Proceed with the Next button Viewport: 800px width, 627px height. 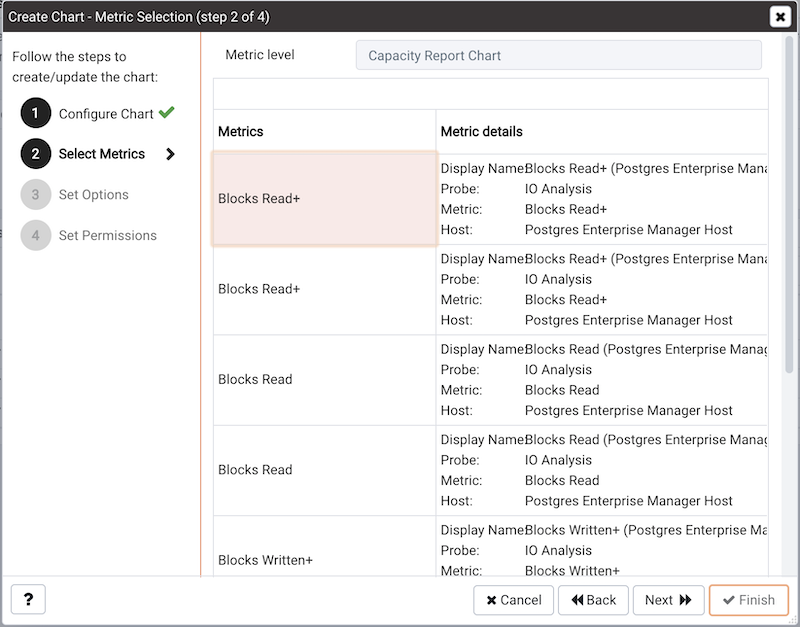[668, 600]
